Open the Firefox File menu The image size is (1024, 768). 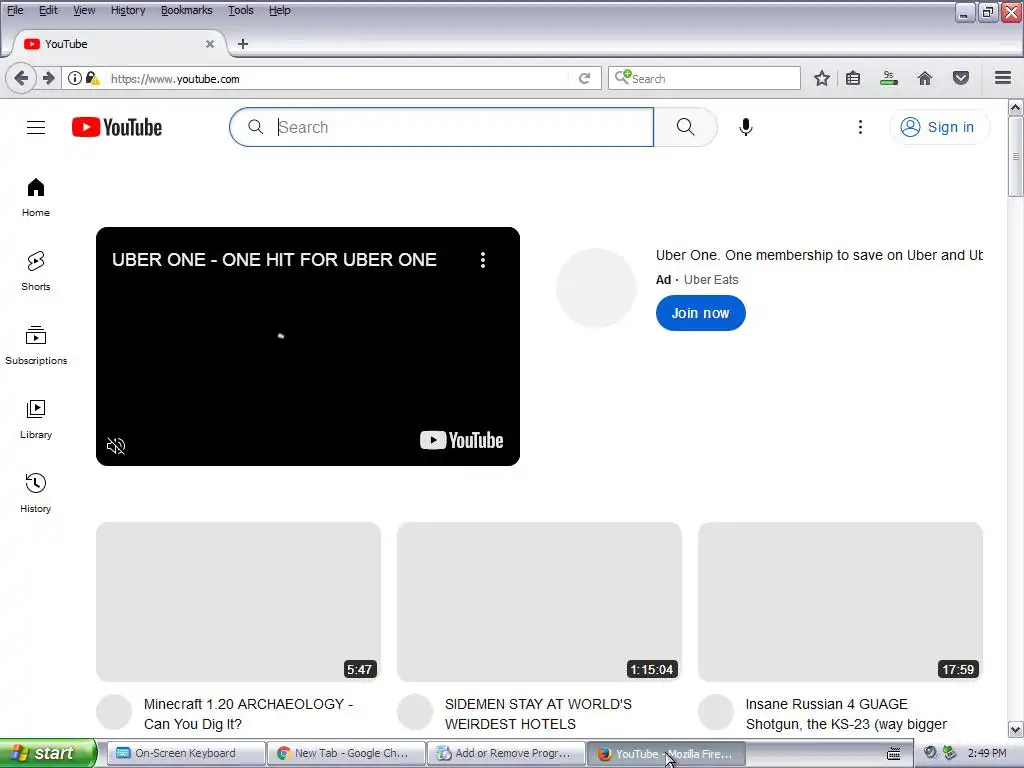point(15,10)
